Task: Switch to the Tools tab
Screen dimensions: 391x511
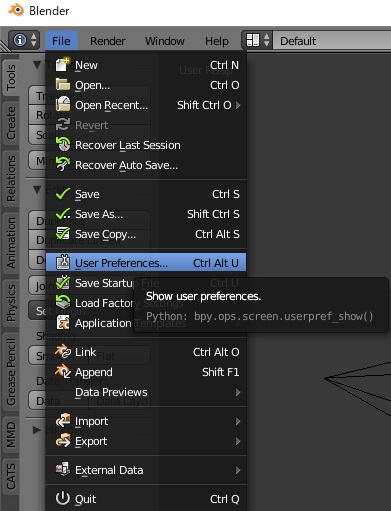Action: pyautogui.click(x=11, y=77)
